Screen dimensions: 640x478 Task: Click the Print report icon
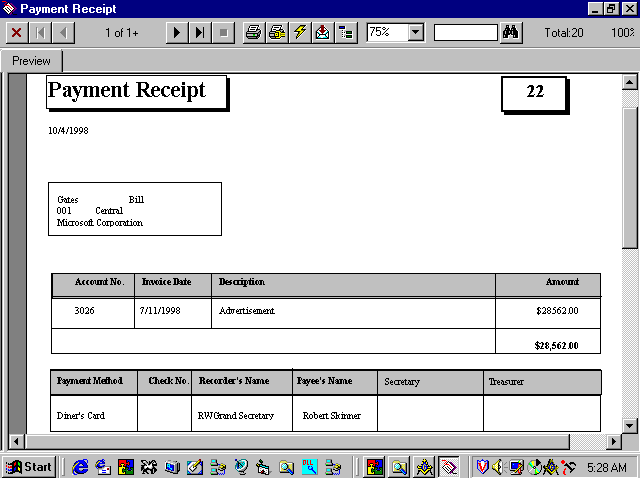pyautogui.click(x=254, y=32)
